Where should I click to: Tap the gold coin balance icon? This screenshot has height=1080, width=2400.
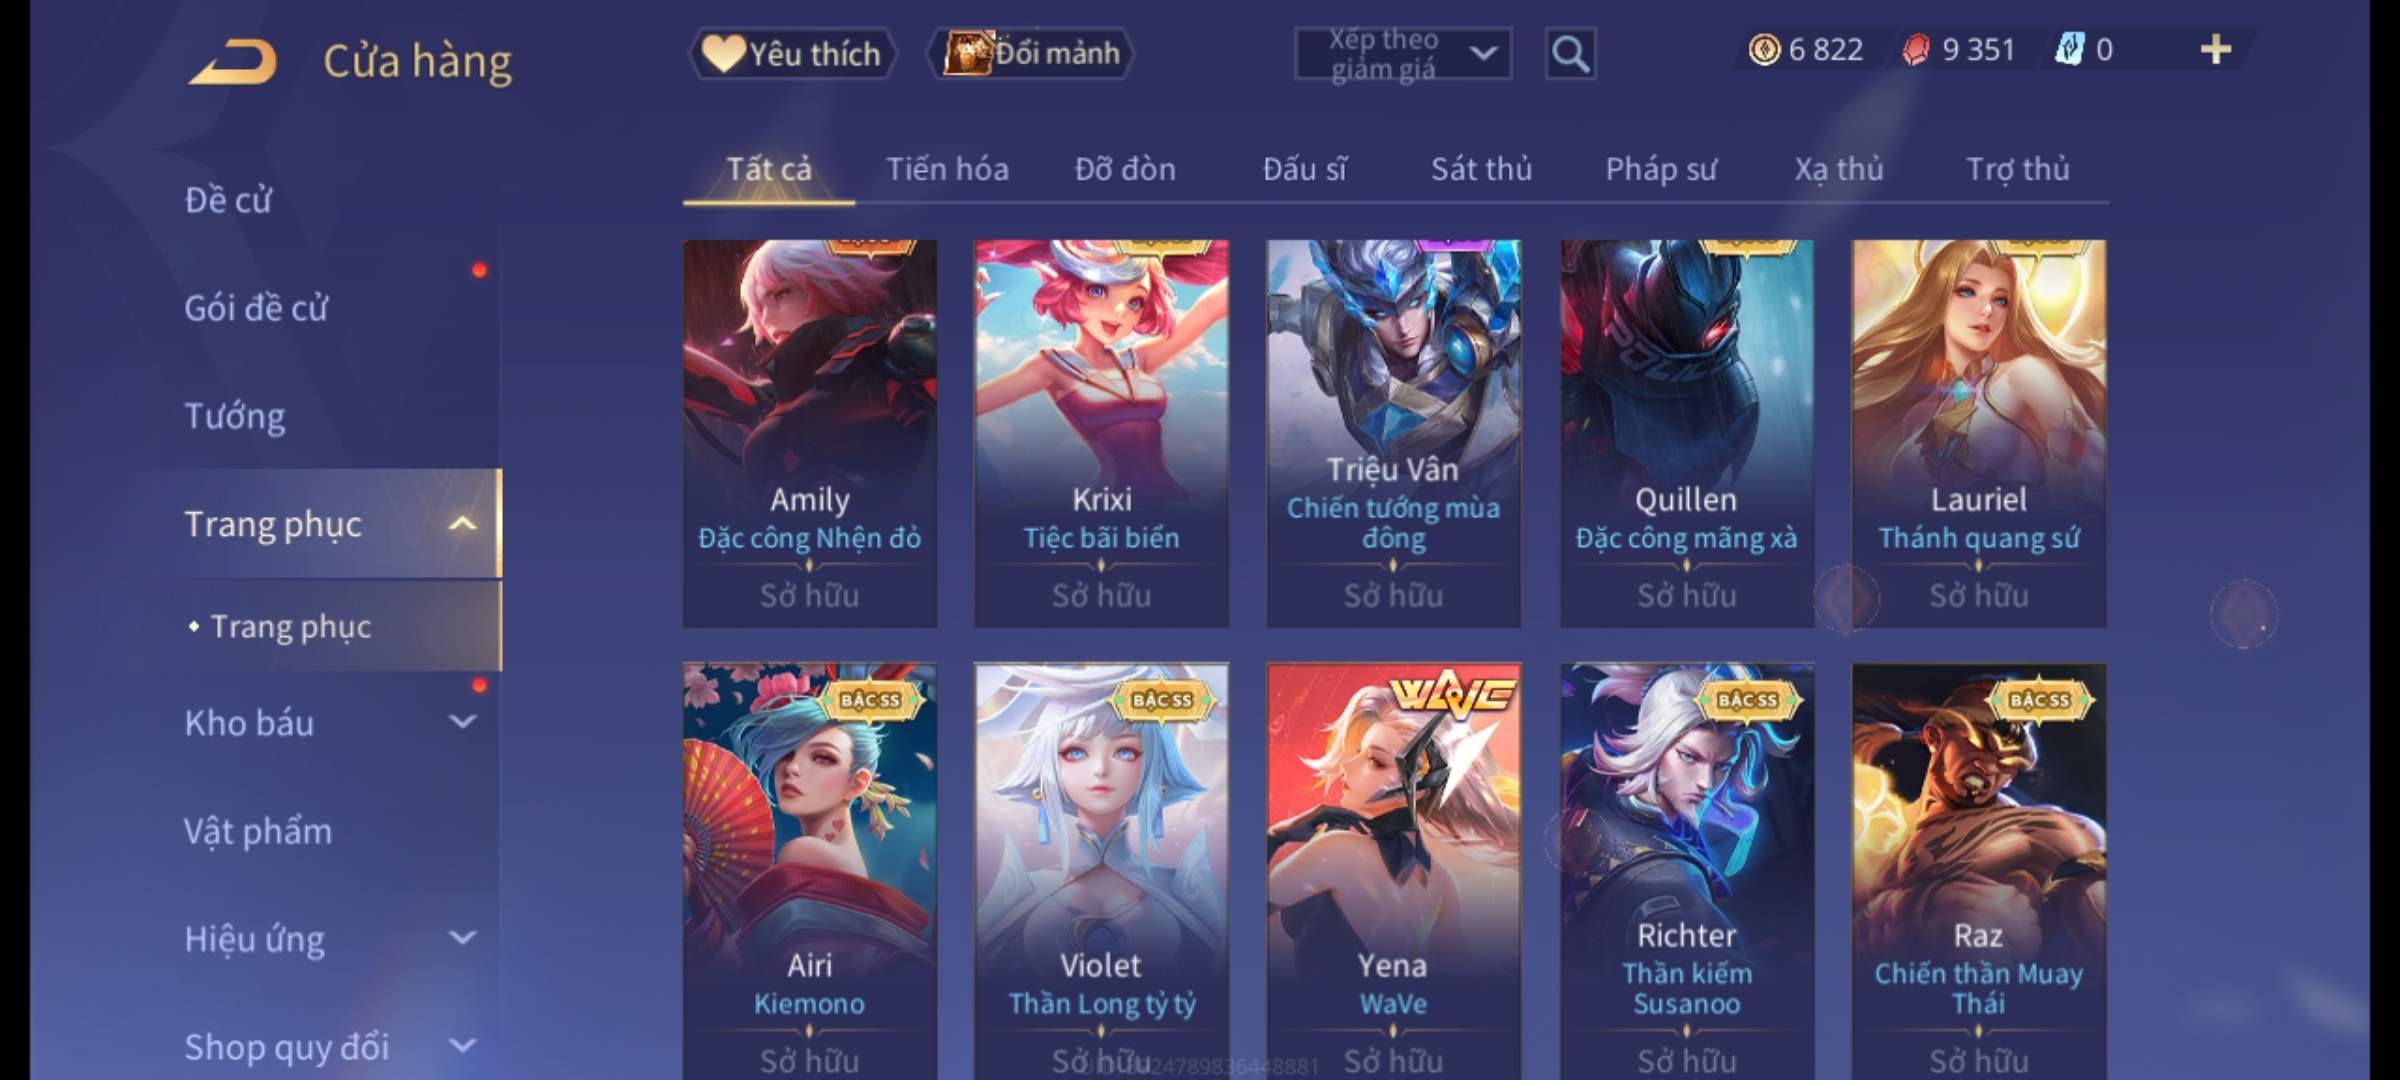1764,50
